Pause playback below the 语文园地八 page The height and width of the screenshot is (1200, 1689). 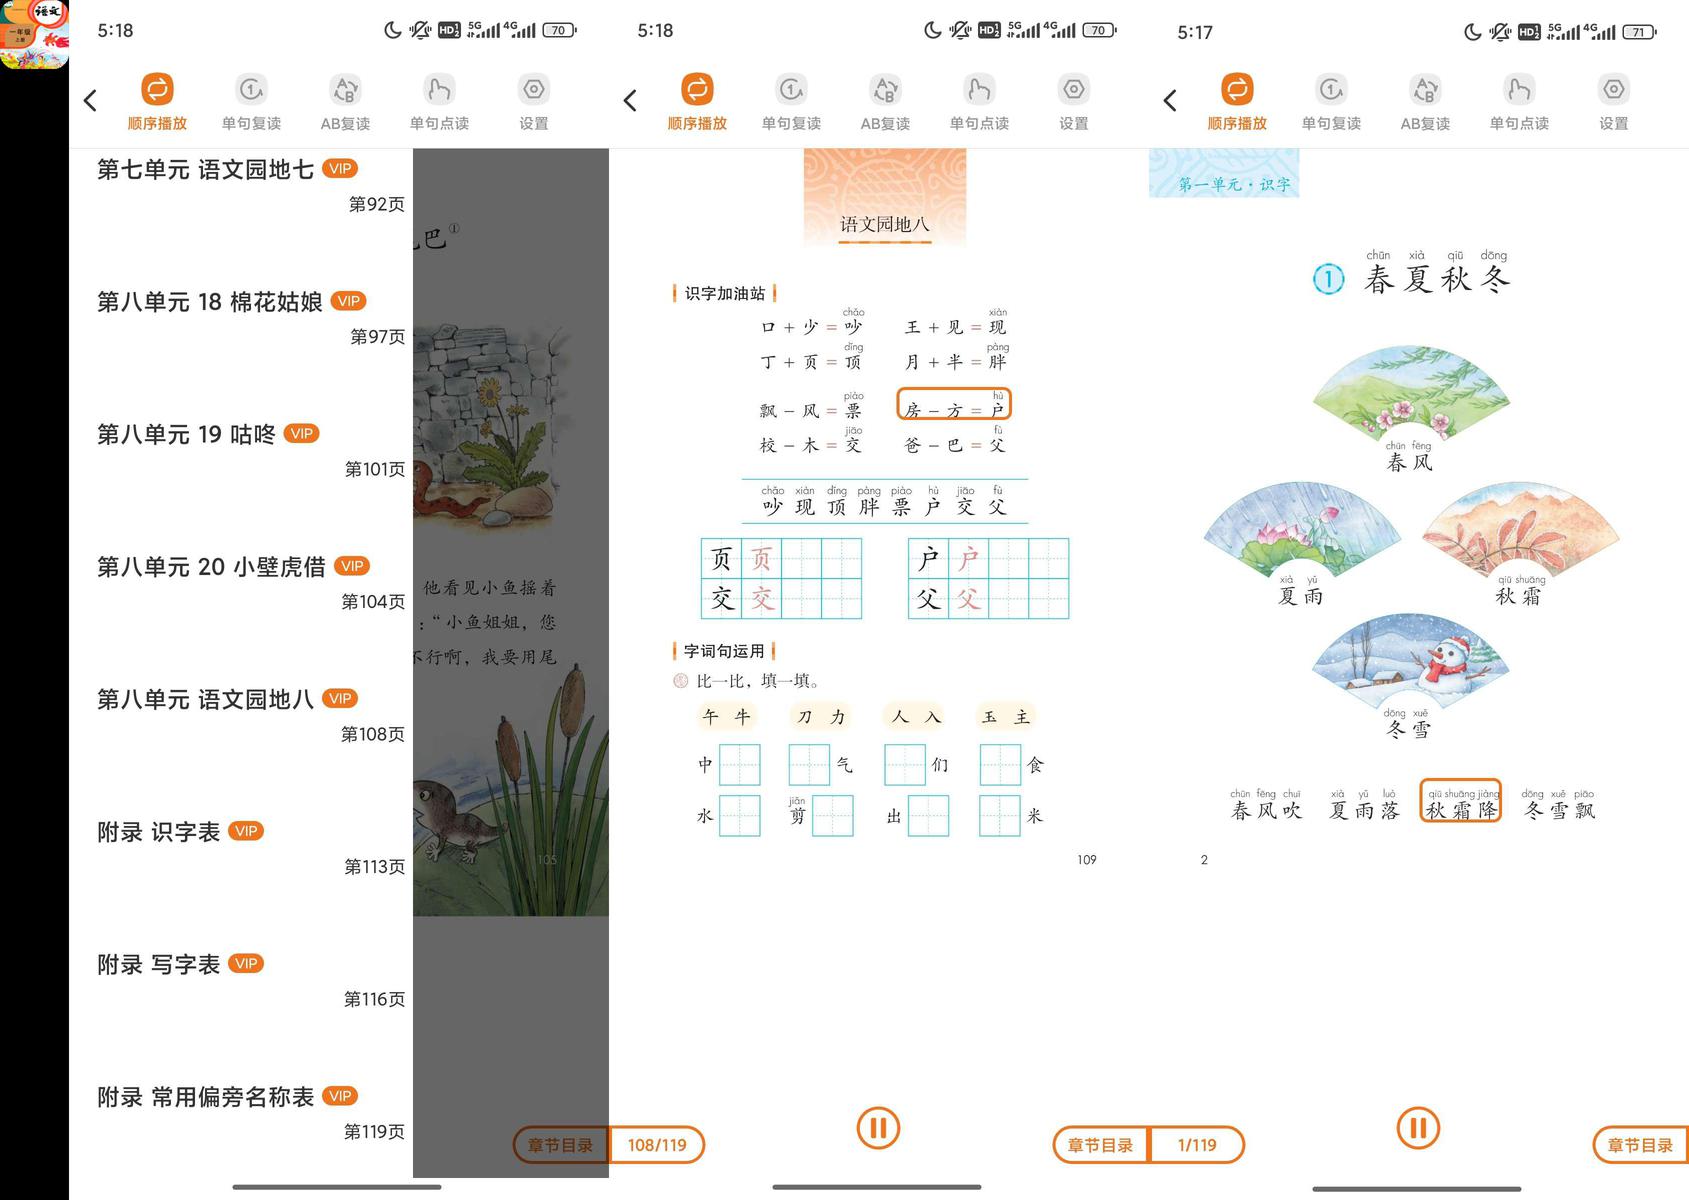pyautogui.click(x=878, y=1128)
